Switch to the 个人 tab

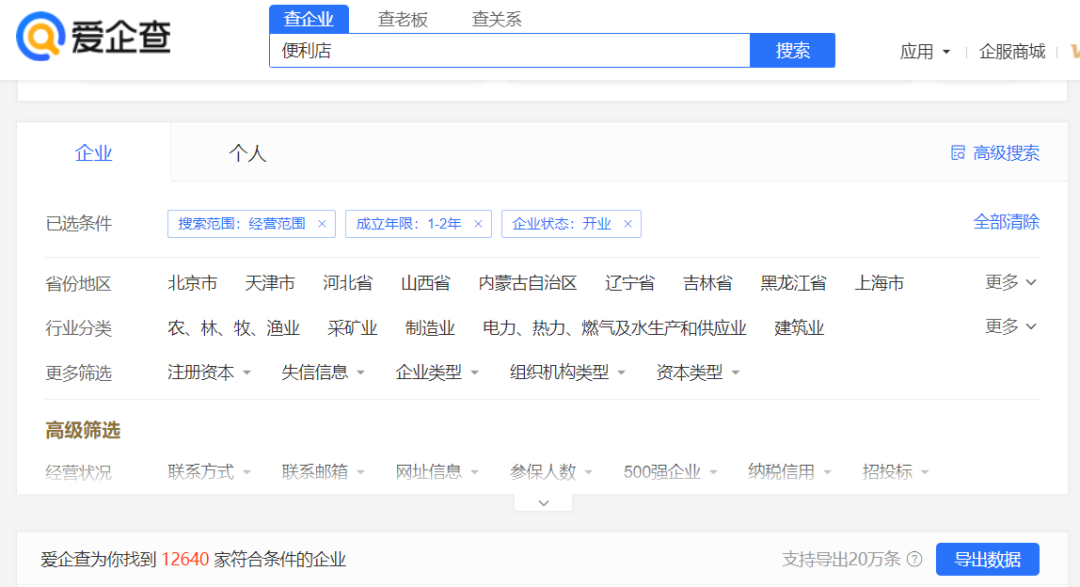pos(247,153)
